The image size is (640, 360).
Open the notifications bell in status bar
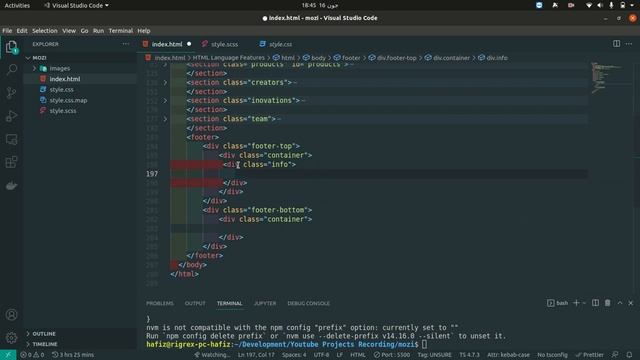(629, 355)
